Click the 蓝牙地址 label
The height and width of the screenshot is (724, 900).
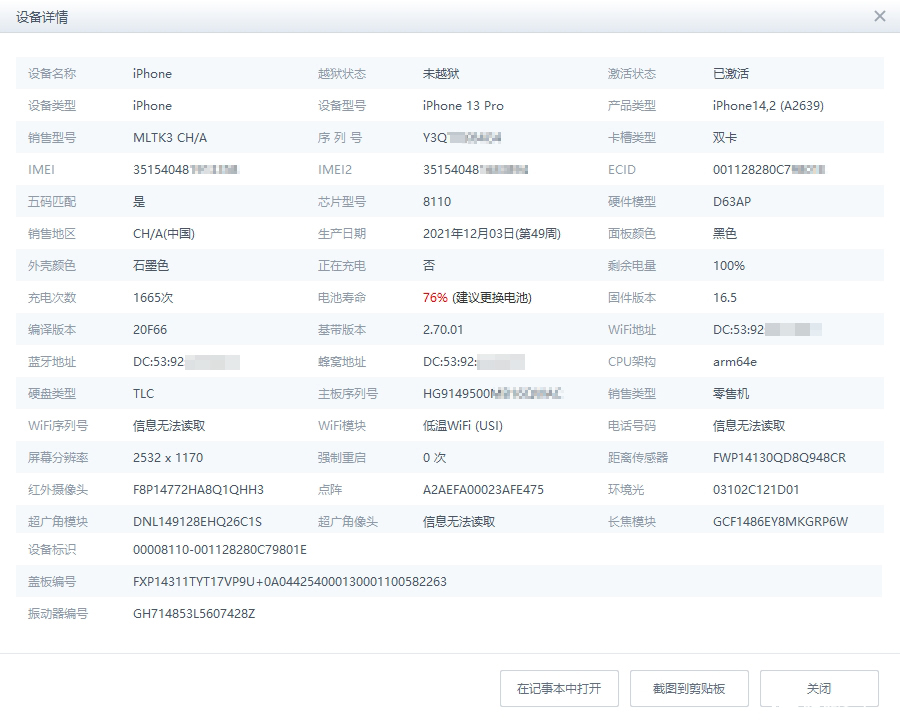pos(52,362)
